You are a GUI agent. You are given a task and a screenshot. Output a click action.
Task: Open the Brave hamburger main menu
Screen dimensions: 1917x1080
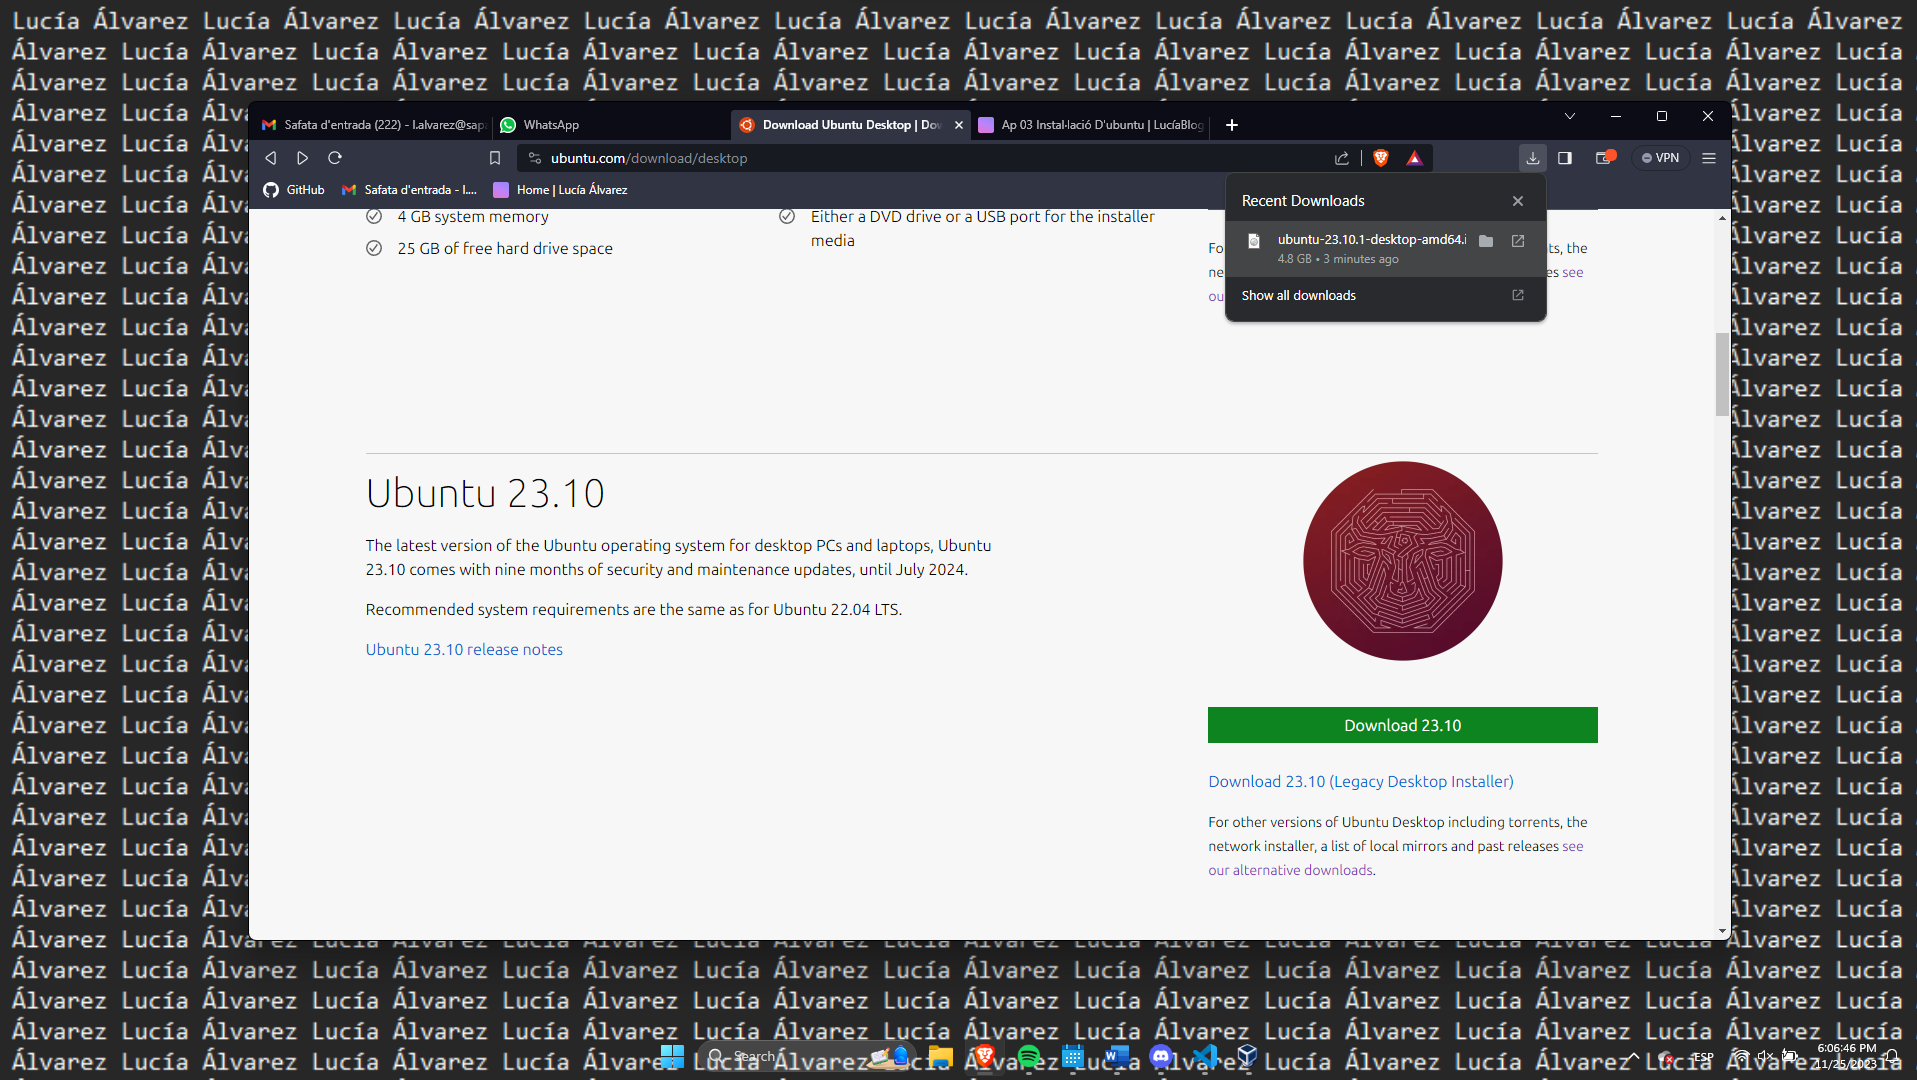[x=1709, y=158]
